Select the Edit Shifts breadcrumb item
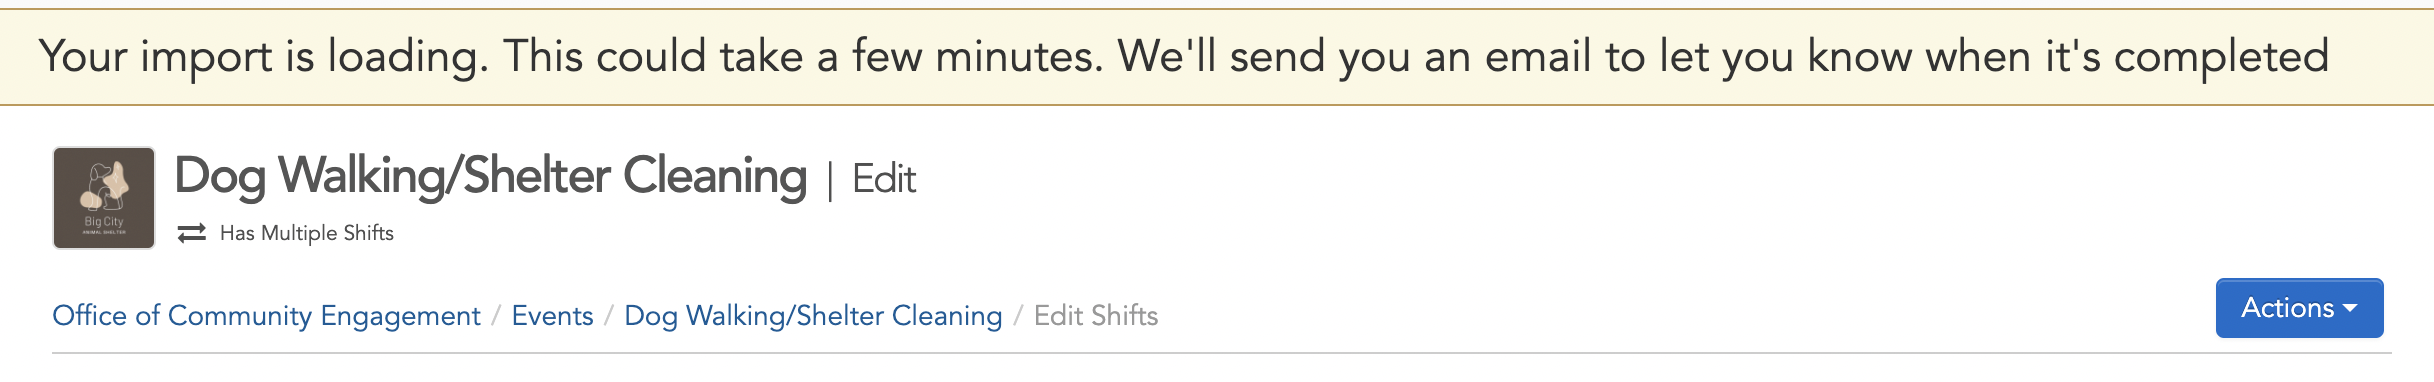2434x382 pixels. [1096, 316]
